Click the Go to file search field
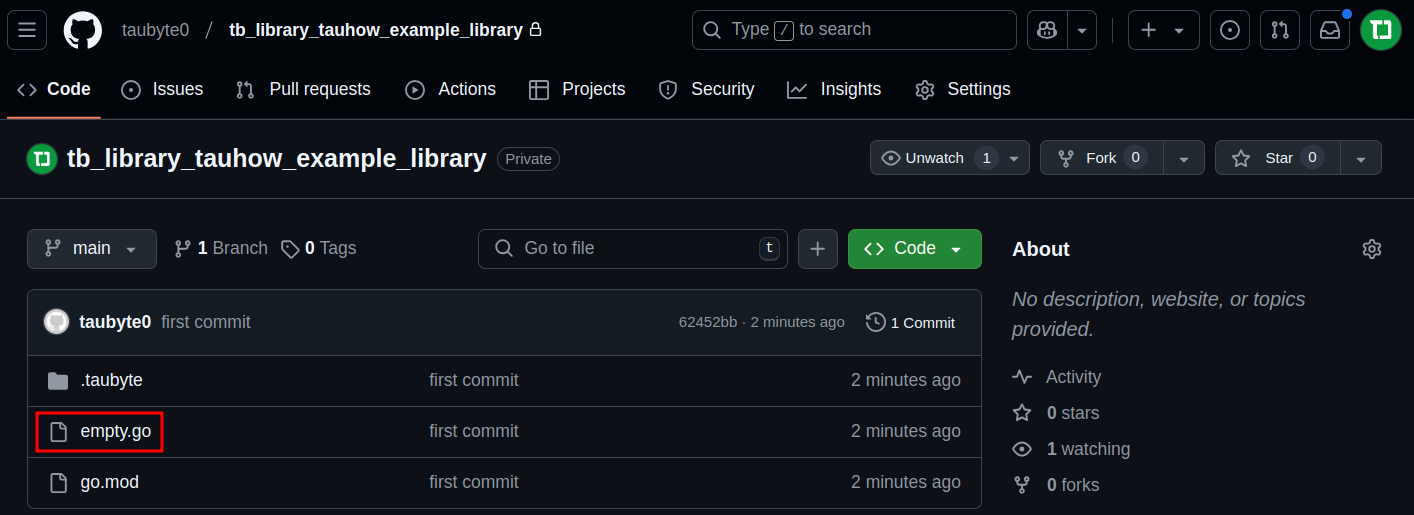Image resolution: width=1414 pixels, height=515 pixels. (632, 249)
